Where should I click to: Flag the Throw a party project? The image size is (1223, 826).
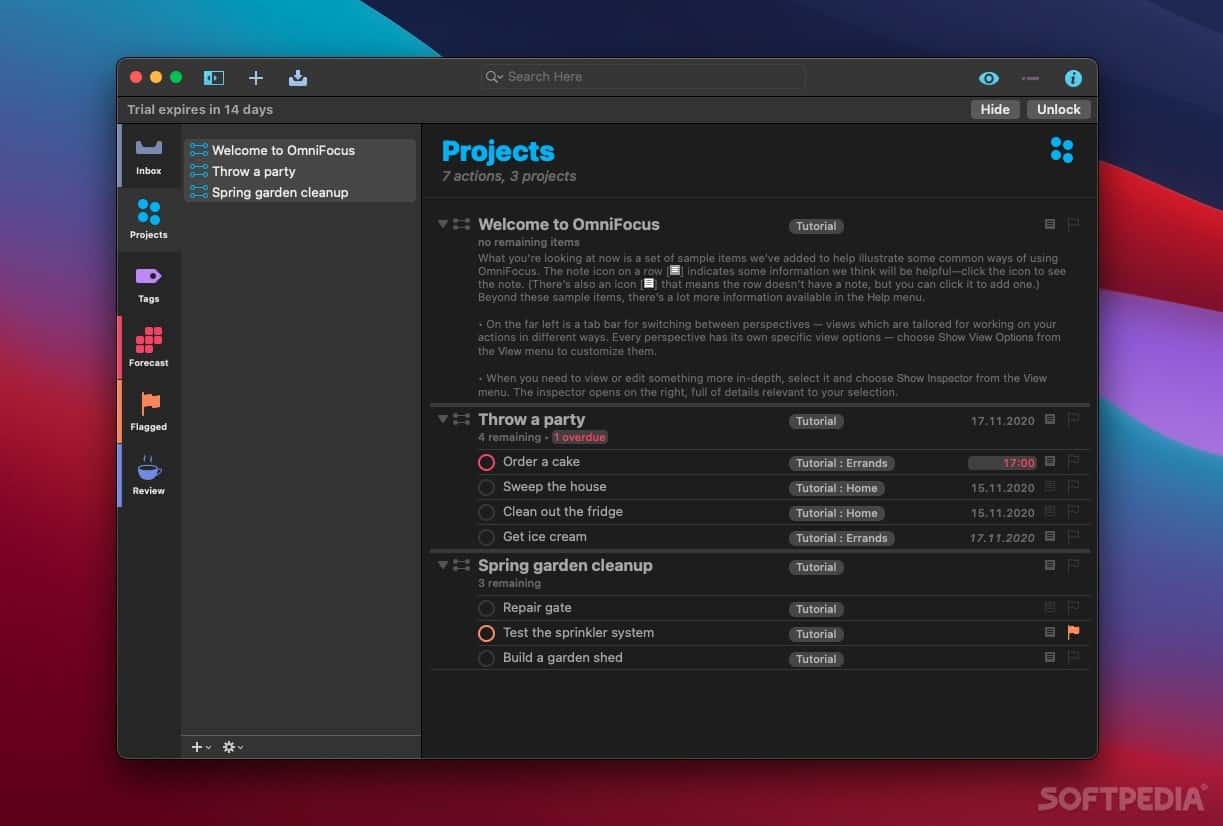pos(1073,419)
